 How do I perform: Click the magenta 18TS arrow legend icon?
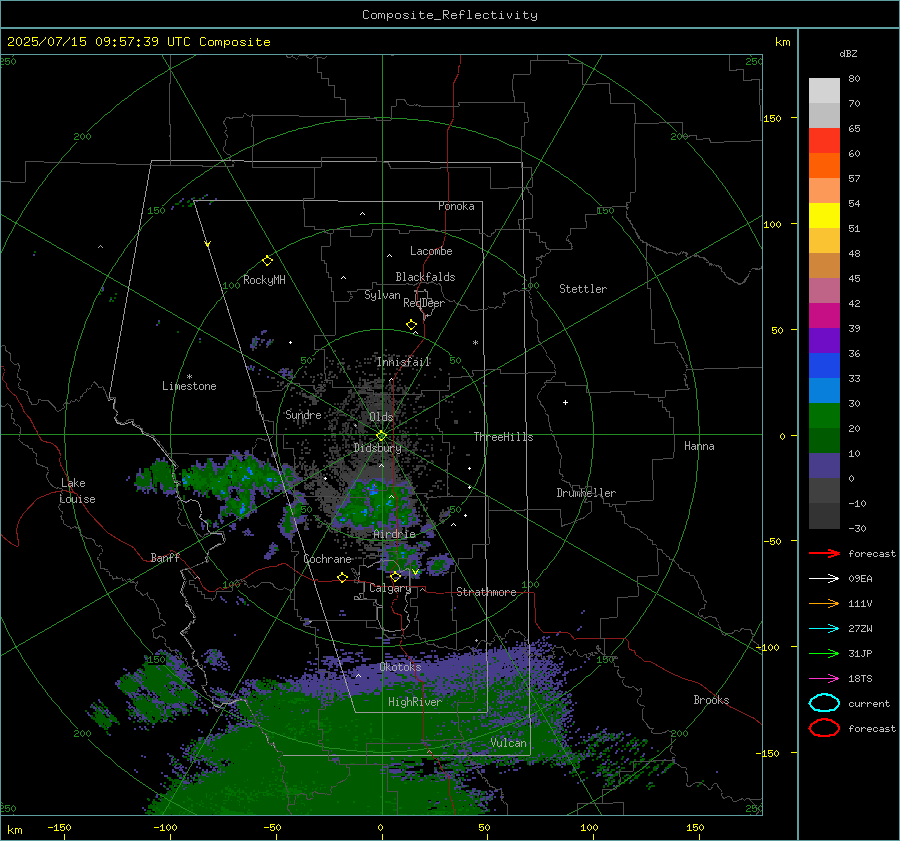tap(824, 679)
